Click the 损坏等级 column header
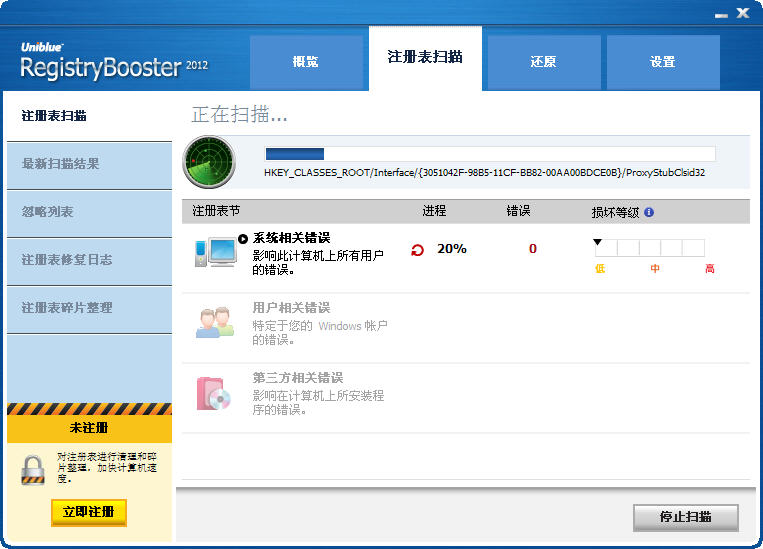 coord(615,212)
